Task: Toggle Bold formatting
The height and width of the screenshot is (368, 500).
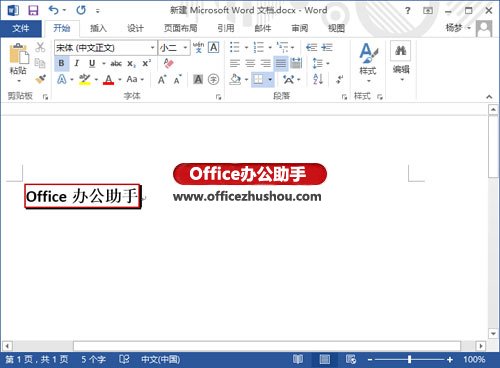Action: (x=62, y=63)
